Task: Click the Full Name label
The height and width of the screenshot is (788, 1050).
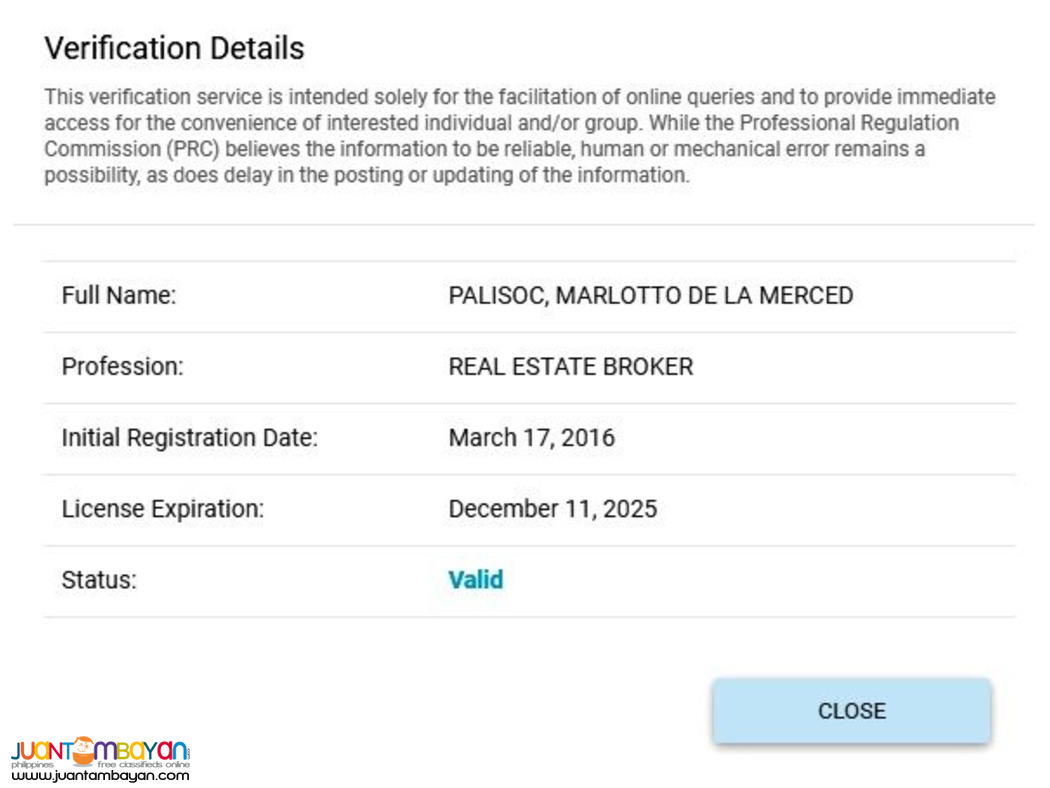Action: [x=119, y=296]
